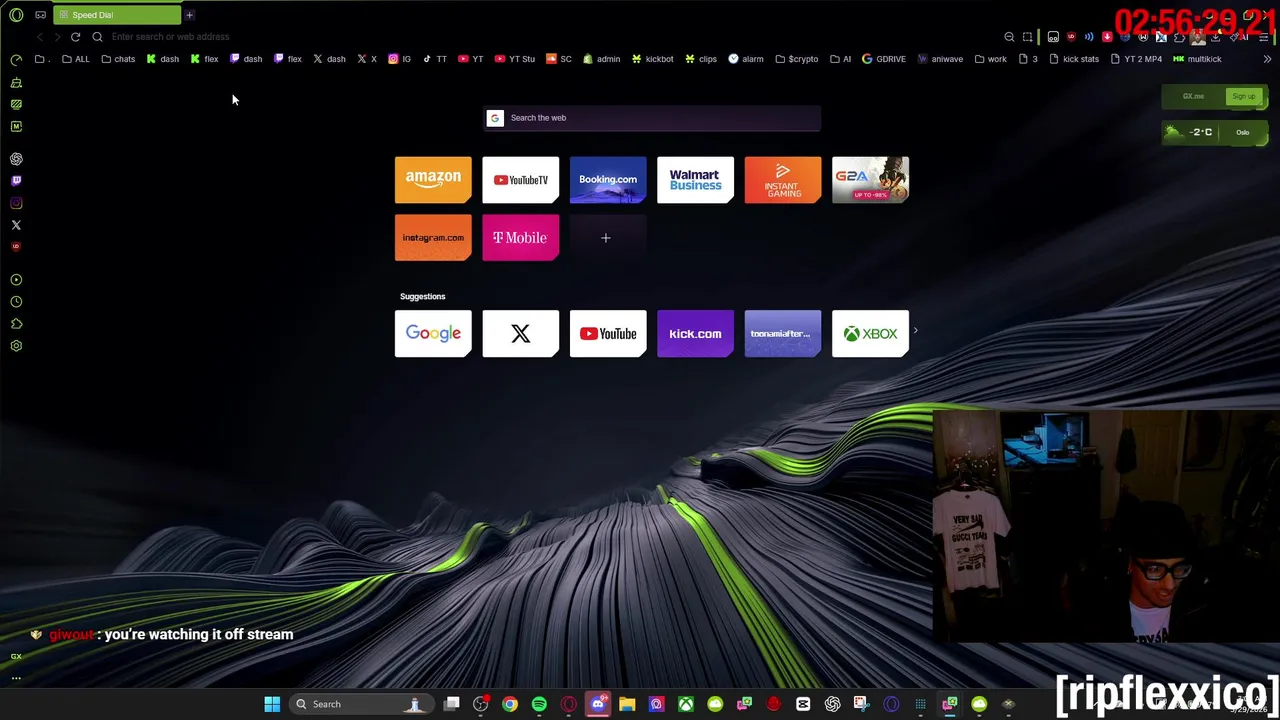Open the Amazon speed dial tile
Viewport: 1280px width, 720px height.
tap(433, 180)
